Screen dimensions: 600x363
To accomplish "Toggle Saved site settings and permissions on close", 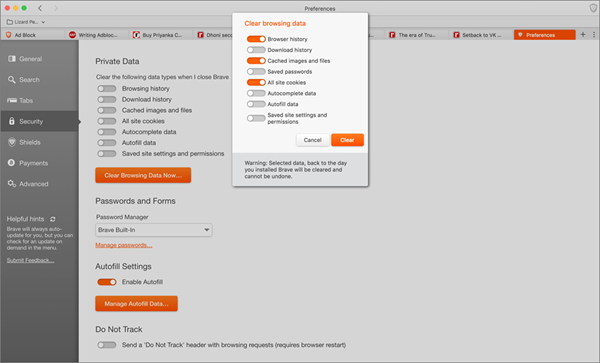I will (x=106, y=153).
